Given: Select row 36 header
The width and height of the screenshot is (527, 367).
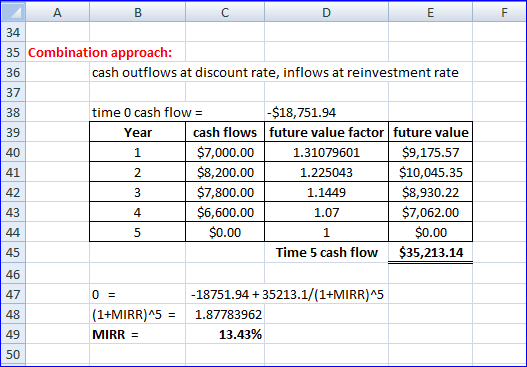Looking at the screenshot, I should (13, 72).
